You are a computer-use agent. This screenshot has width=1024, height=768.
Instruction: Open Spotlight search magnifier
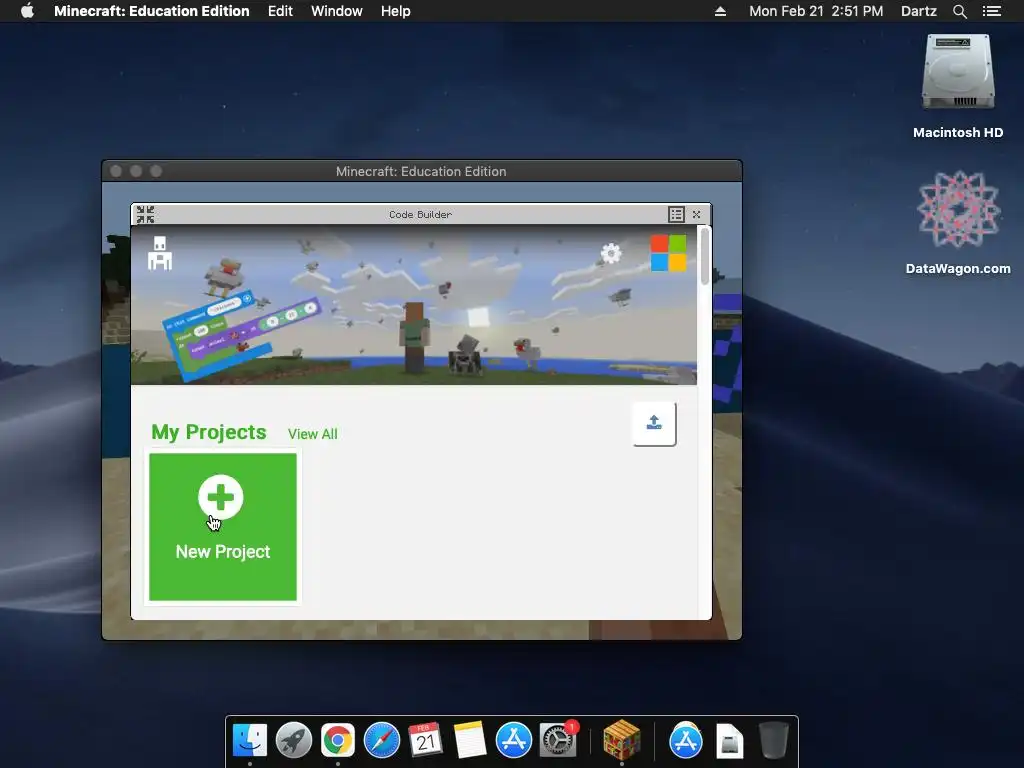[x=959, y=11]
